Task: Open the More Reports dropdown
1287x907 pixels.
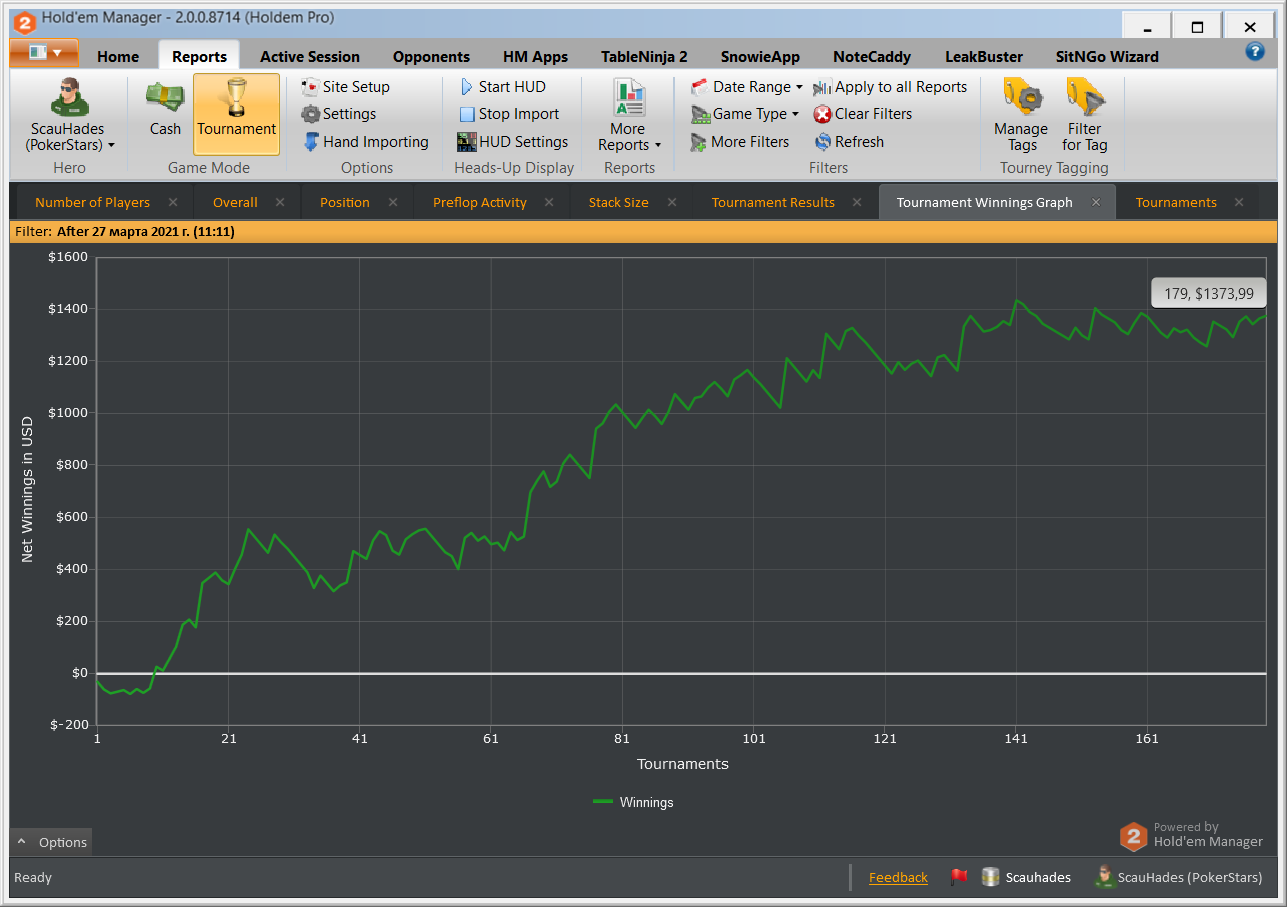Action: click(629, 115)
